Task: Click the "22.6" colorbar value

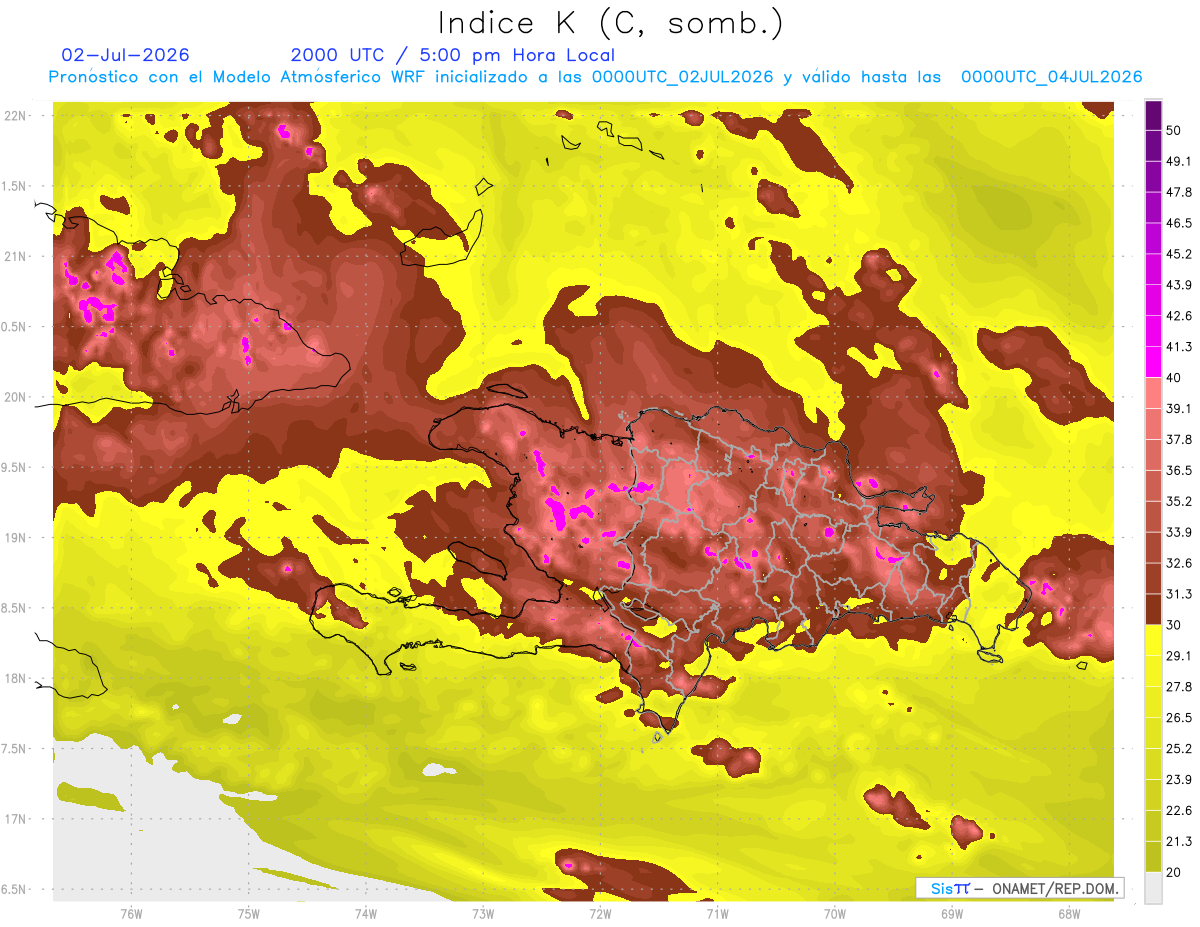Action: (x=1179, y=811)
